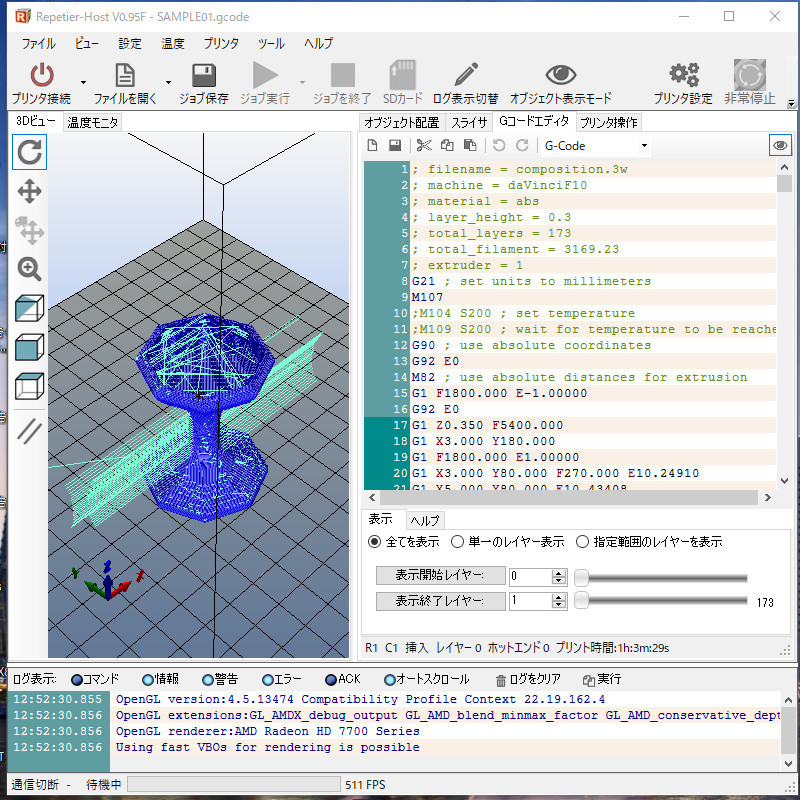Switch to スライサ tab

pos(469,122)
